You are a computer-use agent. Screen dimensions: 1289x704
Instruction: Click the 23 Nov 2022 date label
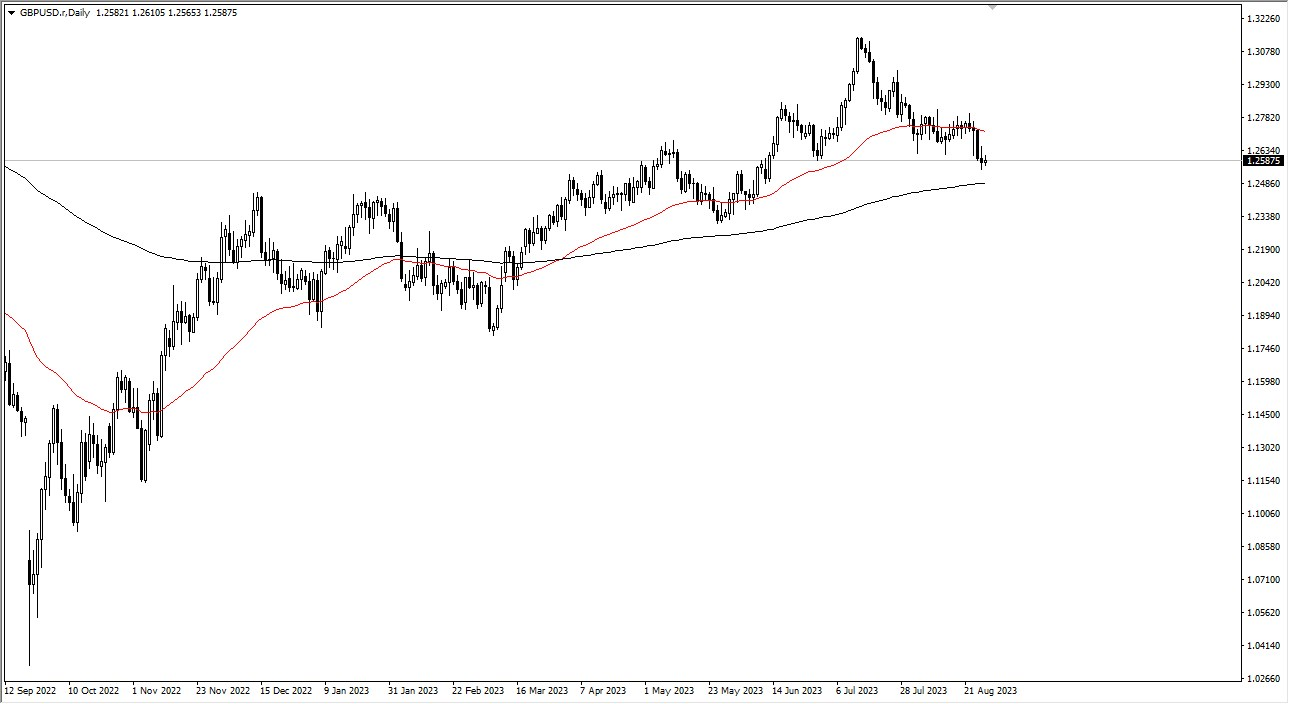coord(222,691)
